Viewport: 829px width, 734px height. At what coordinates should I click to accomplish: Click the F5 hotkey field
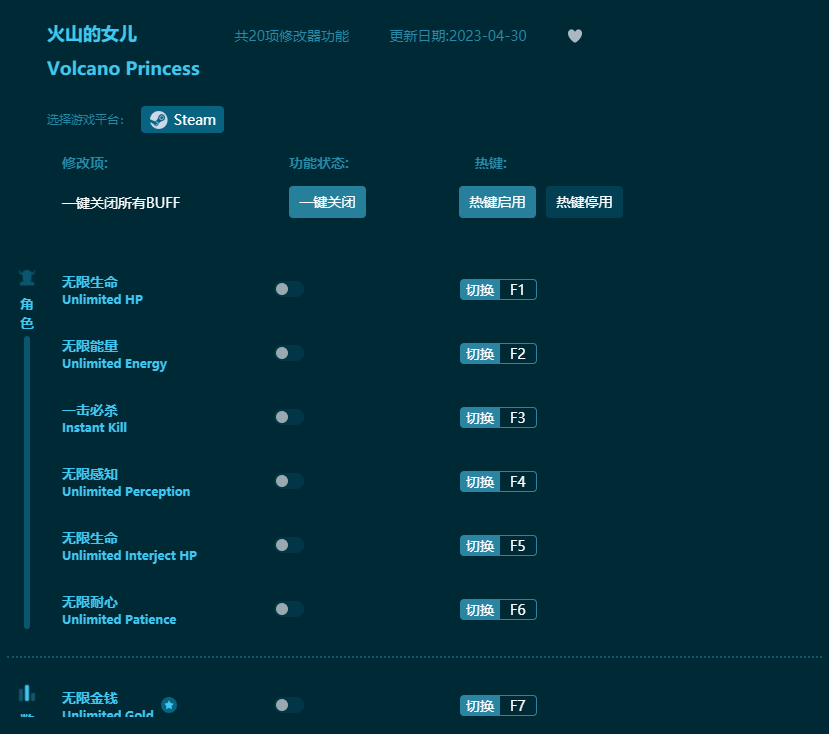518,546
